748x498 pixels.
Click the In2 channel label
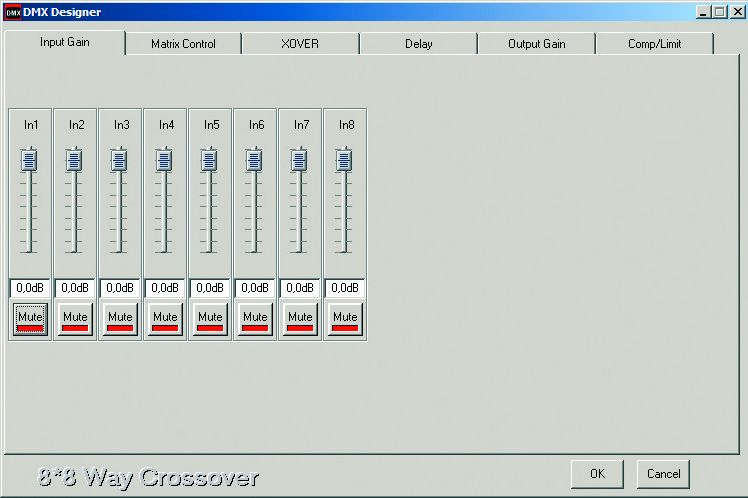pos(76,125)
